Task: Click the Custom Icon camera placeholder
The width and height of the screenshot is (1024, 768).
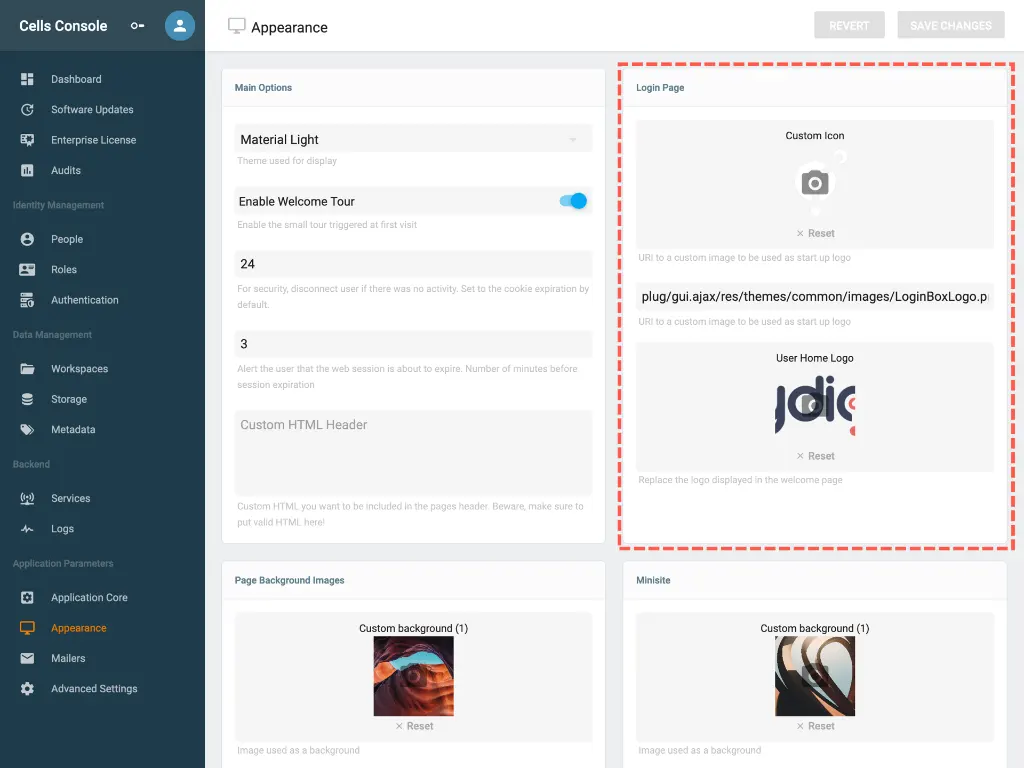Action: point(814,183)
